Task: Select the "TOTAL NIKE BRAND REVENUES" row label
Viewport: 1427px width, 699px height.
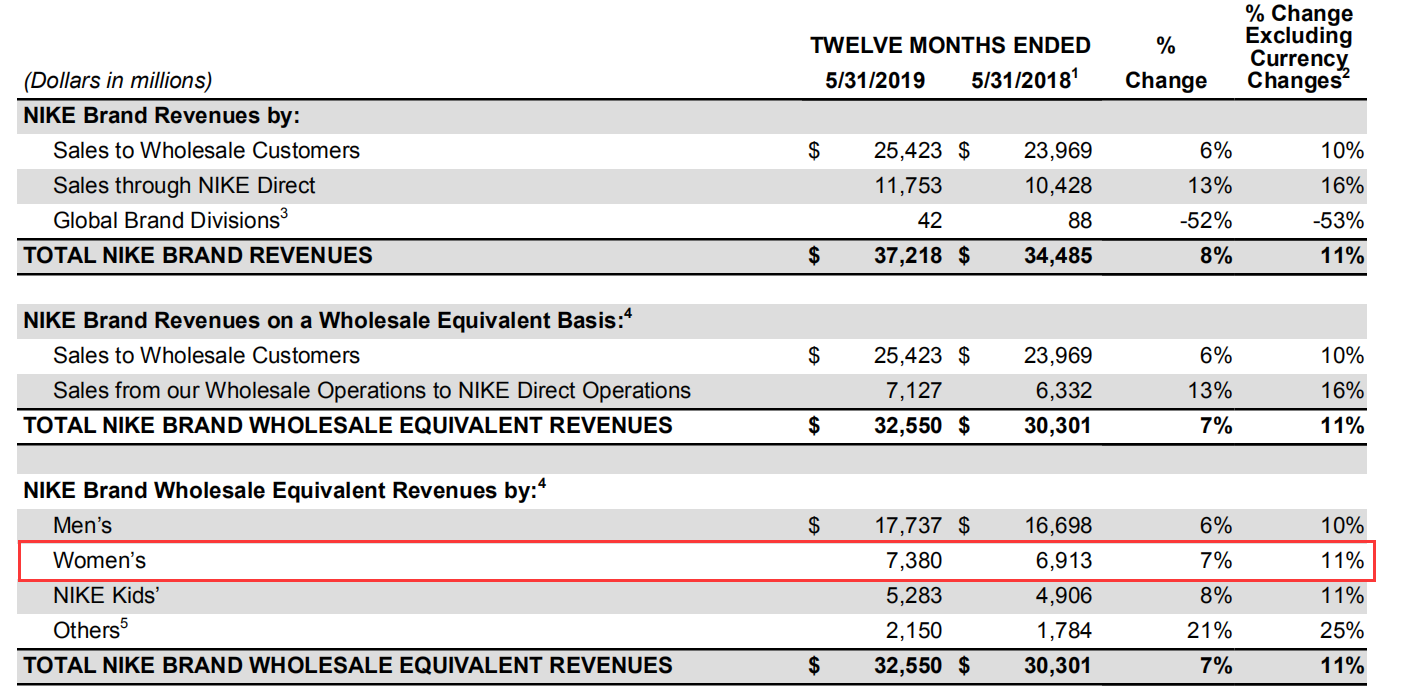Action: (x=198, y=255)
